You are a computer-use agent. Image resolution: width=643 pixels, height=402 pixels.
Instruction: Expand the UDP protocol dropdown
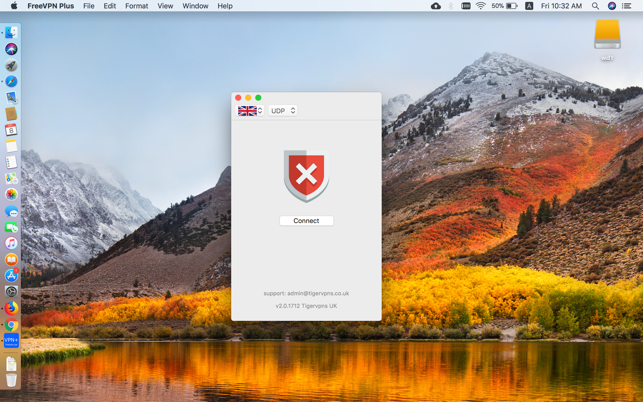pyautogui.click(x=283, y=111)
